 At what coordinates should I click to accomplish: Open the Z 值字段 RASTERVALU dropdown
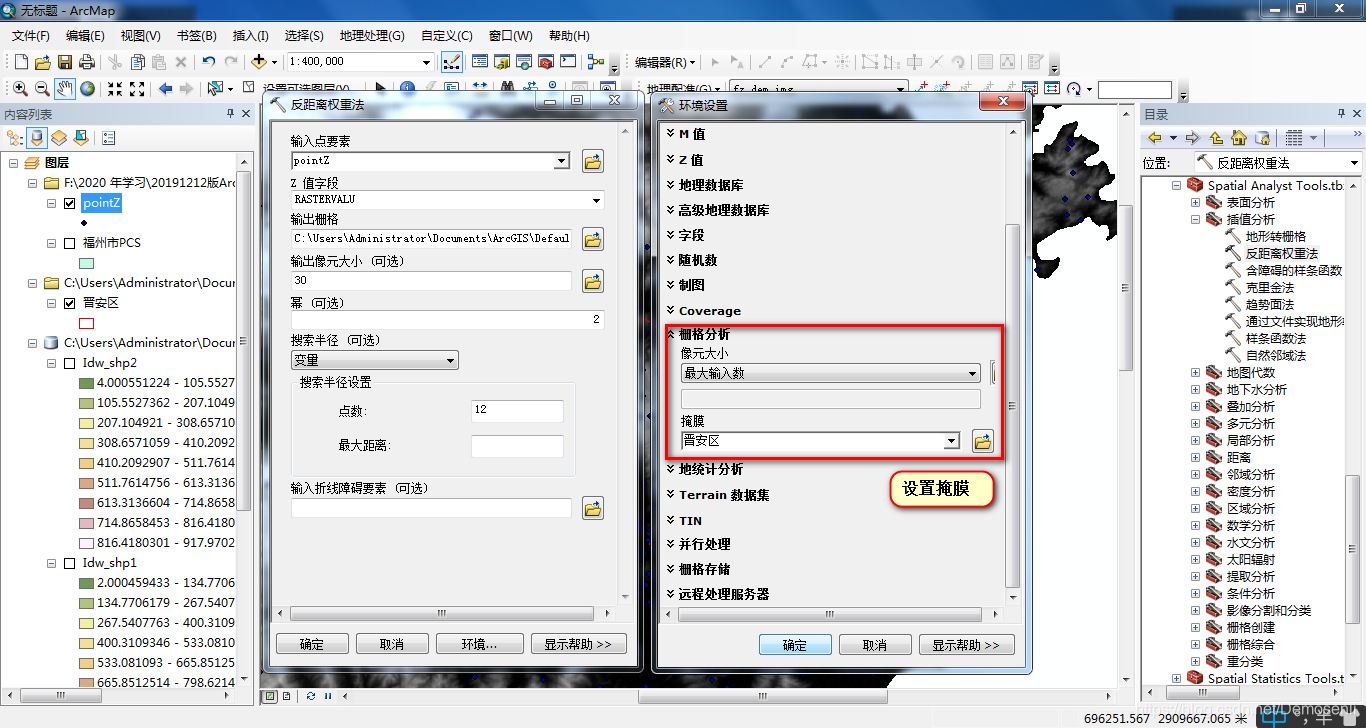(597, 200)
